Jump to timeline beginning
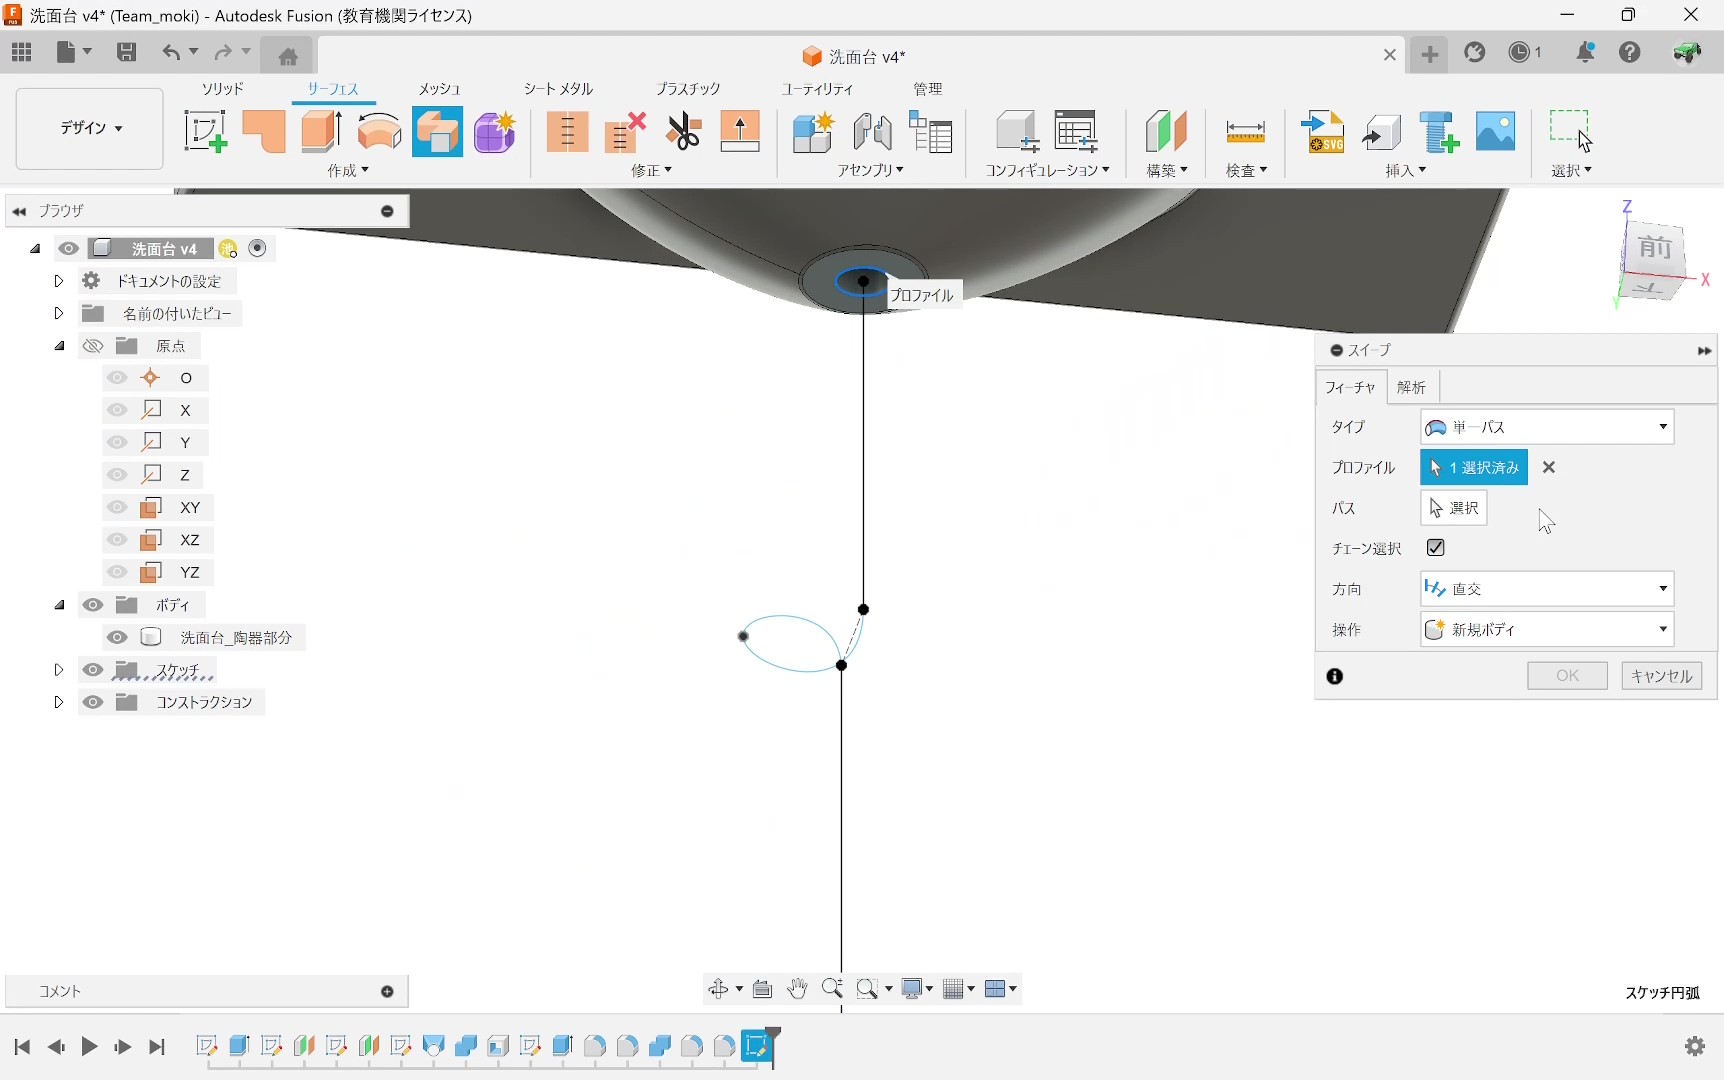The image size is (1724, 1080). tap(22, 1047)
